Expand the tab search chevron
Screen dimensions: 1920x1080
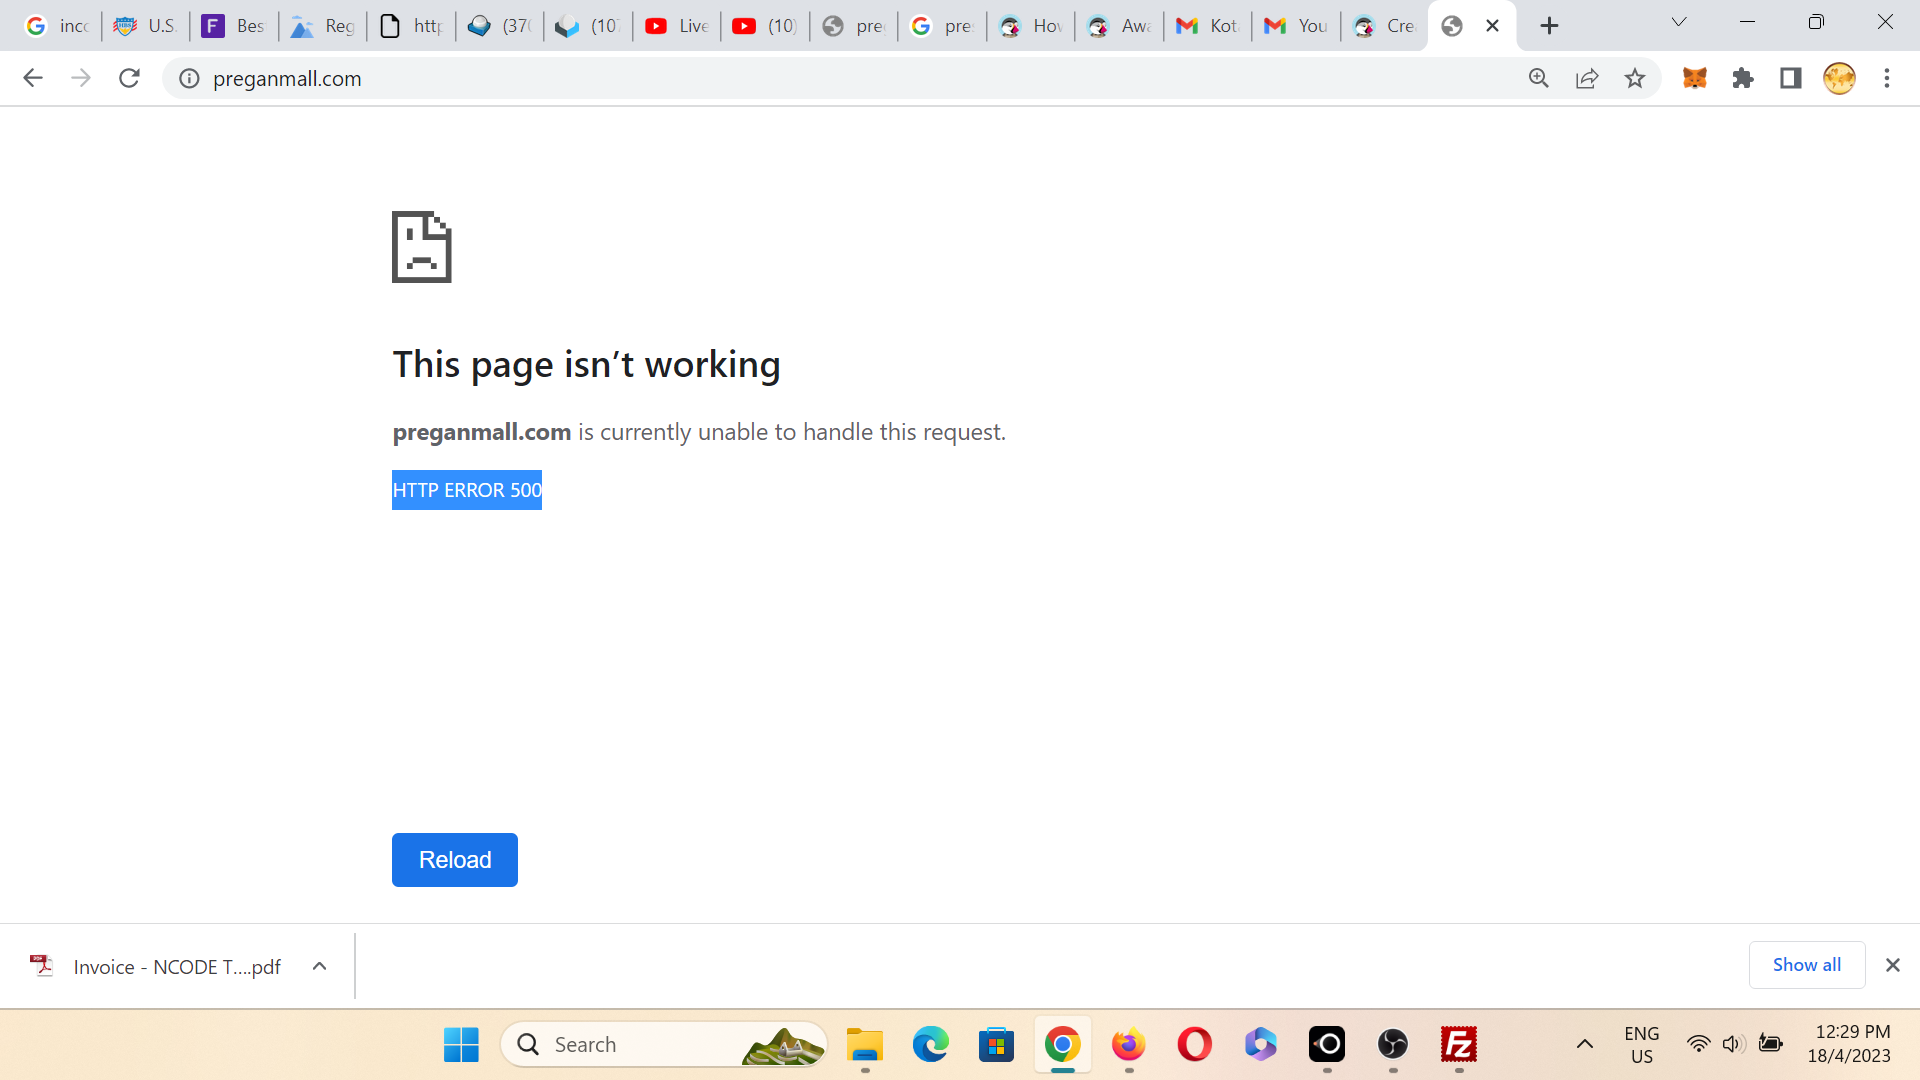(x=1679, y=22)
